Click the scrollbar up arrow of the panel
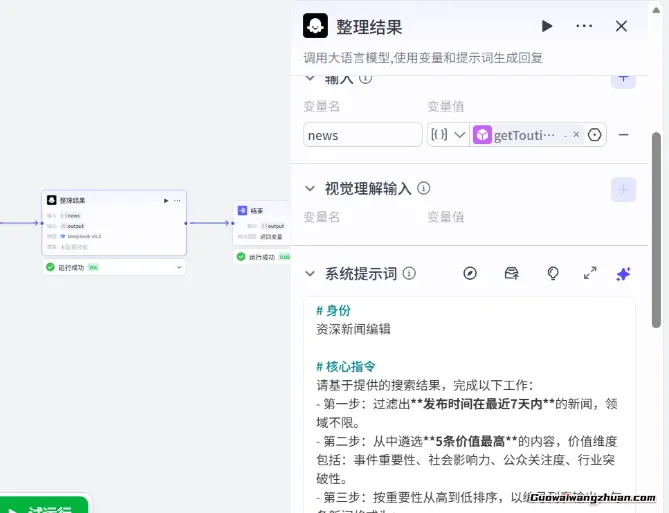This screenshot has height=513, width=669. 656,10
